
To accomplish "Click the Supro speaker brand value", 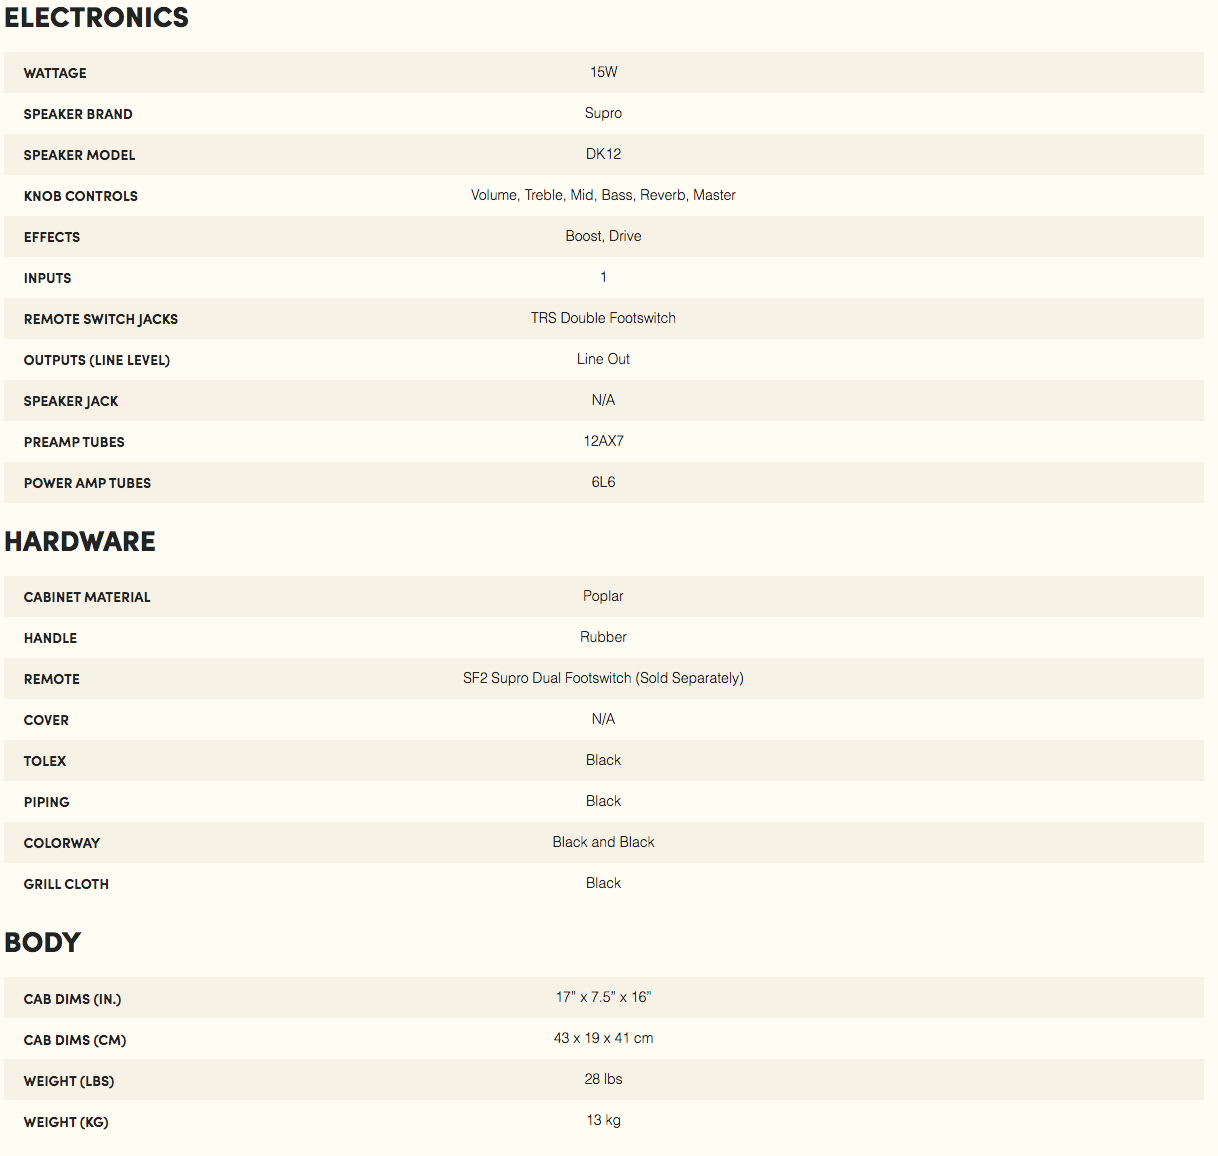I will 603,113.
